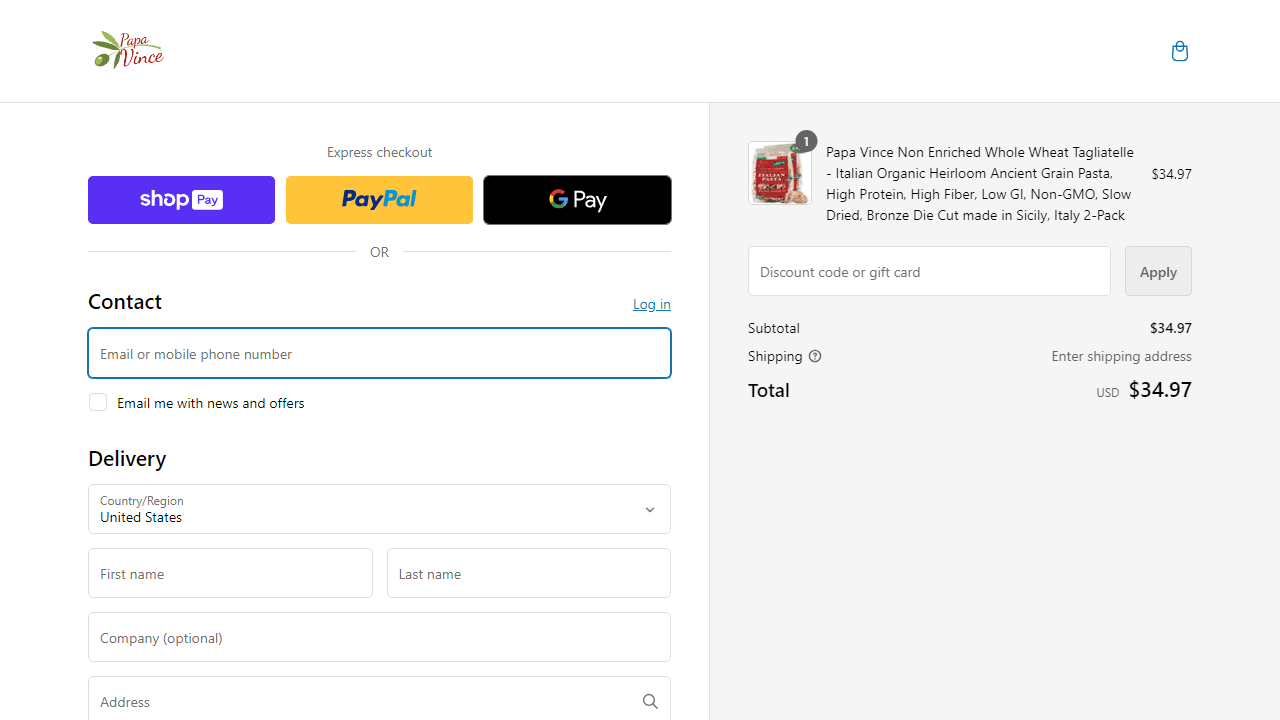Screen dimensions: 1280x720
Task: Click the Last name field
Action: tap(529, 573)
